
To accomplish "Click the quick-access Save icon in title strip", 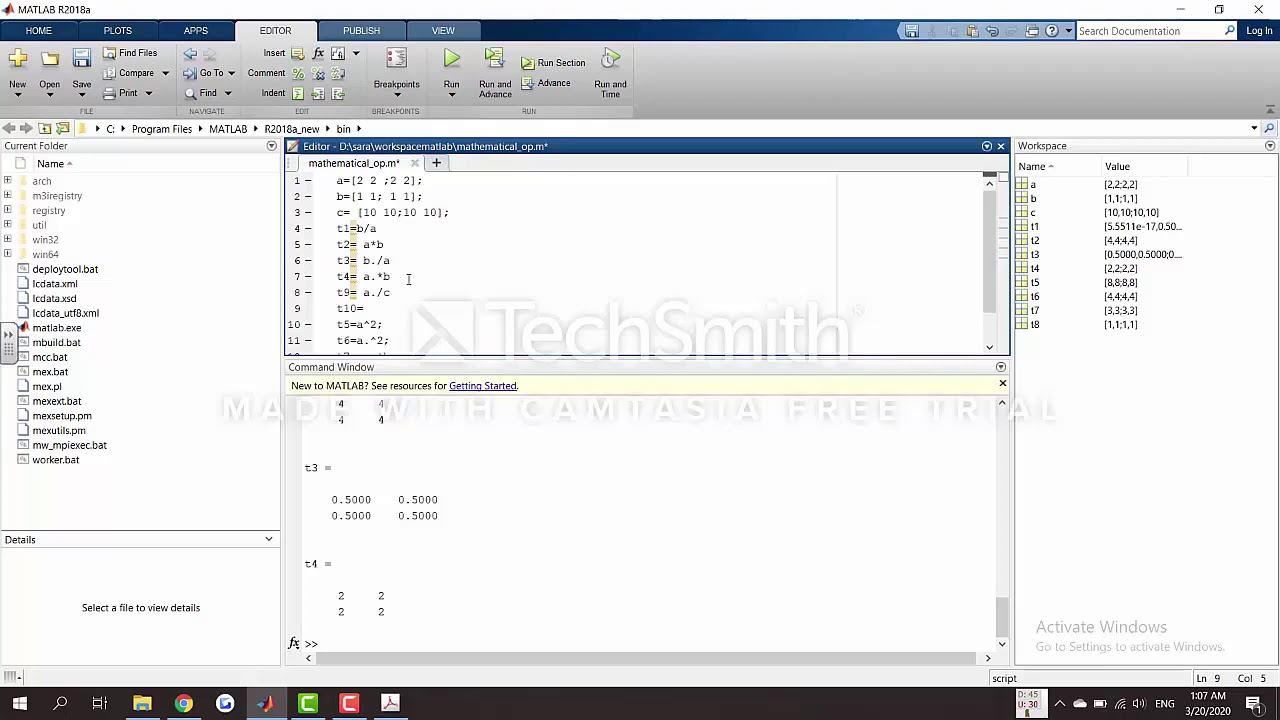I will click(912, 31).
